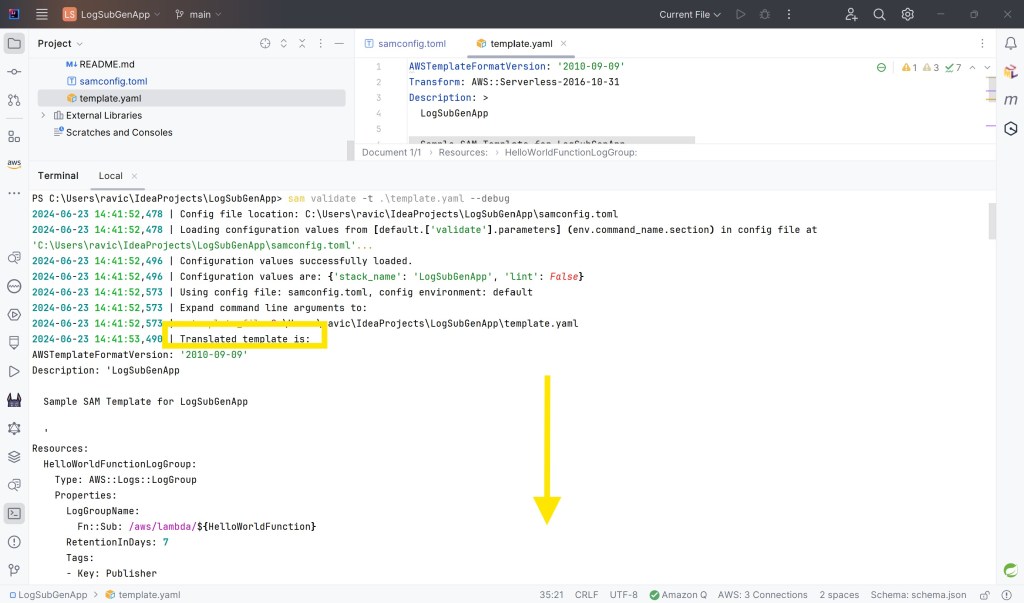Click the Amazon Q status bar widget

coord(679,594)
